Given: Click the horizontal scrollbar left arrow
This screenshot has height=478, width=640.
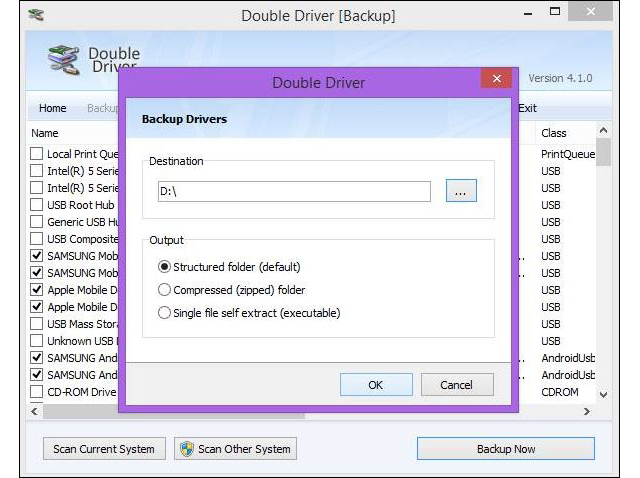Looking at the screenshot, I should tap(35, 411).
